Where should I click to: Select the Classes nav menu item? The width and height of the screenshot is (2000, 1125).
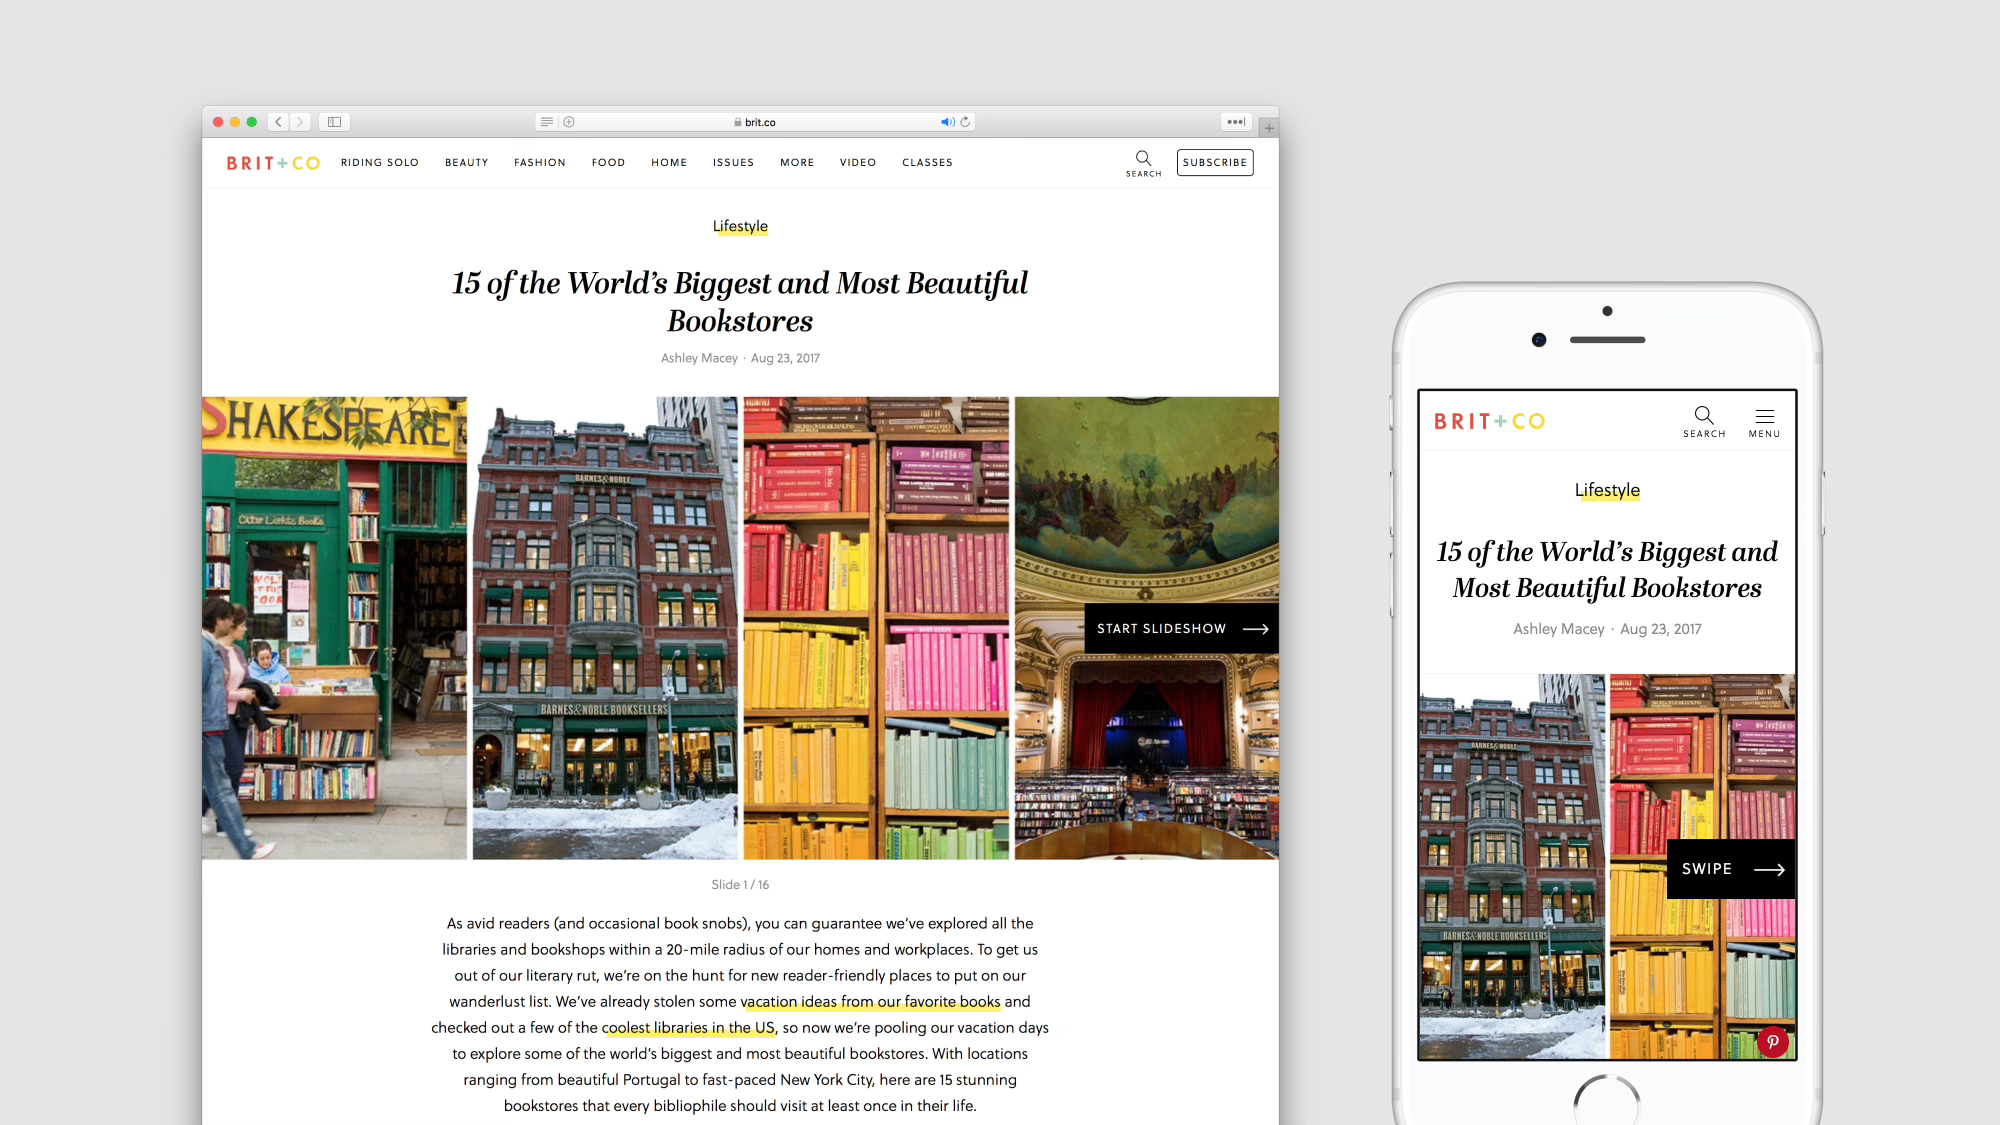pyautogui.click(x=927, y=162)
